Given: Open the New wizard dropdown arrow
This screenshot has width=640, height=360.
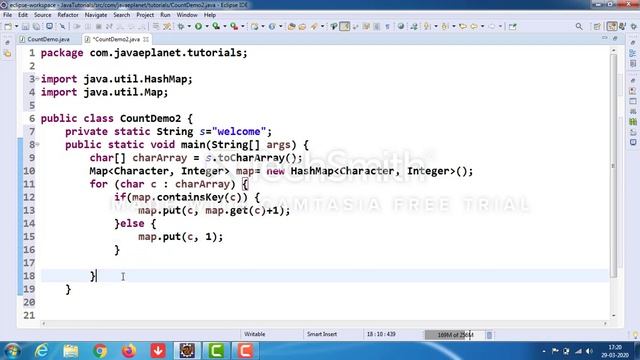Looking at the screenshot, I should coord(16,27).
